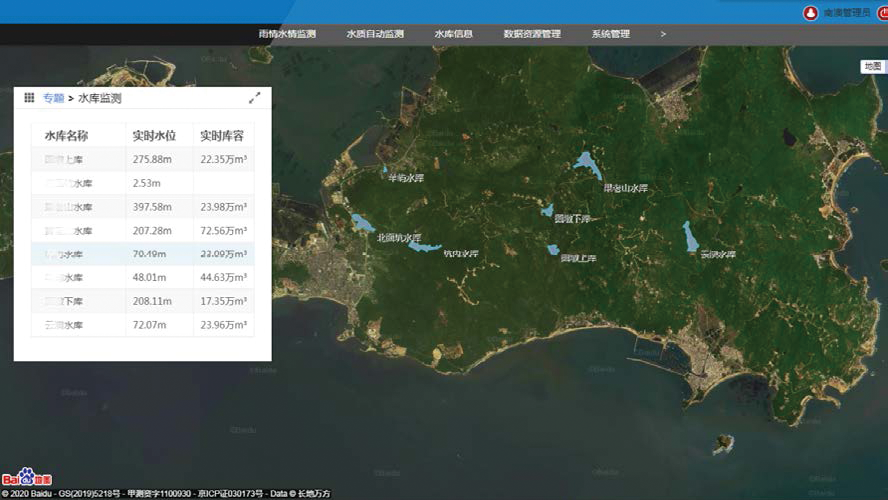Open the 系统管理 menu
Viewport: 888px width, 500px height.
coord(610,34)
